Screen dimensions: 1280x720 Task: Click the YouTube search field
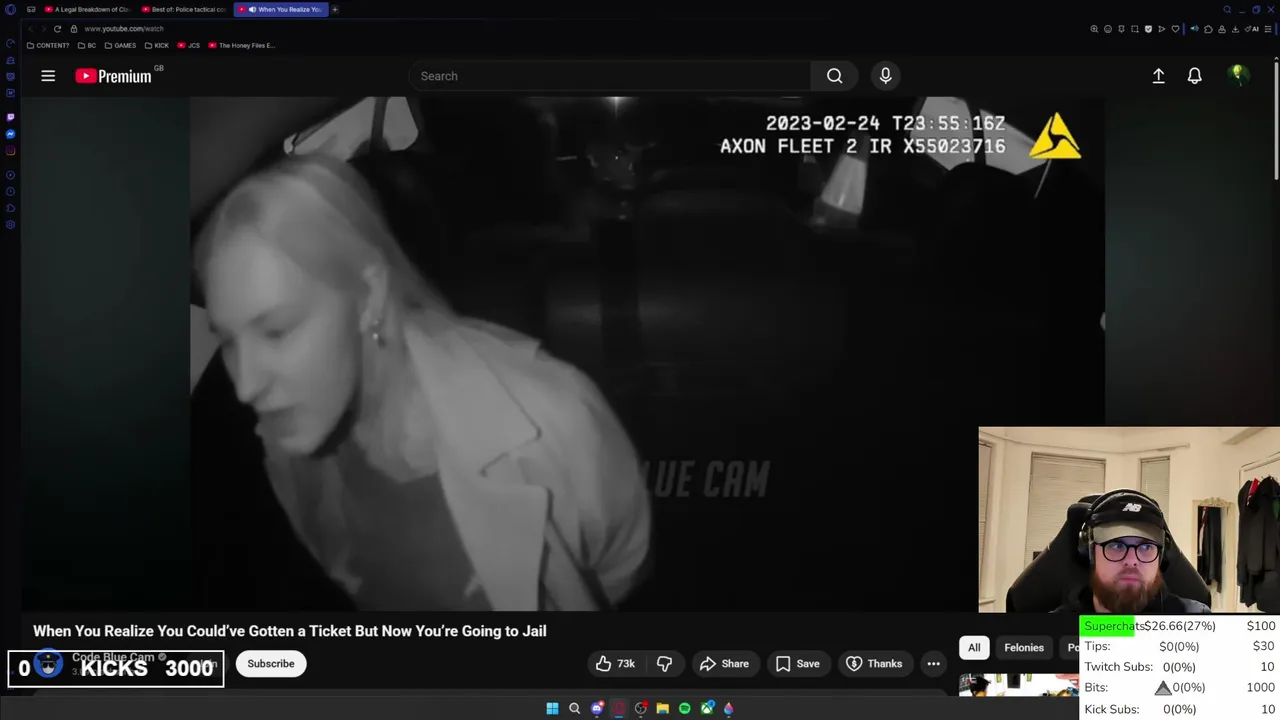click(x=610, y=76)
